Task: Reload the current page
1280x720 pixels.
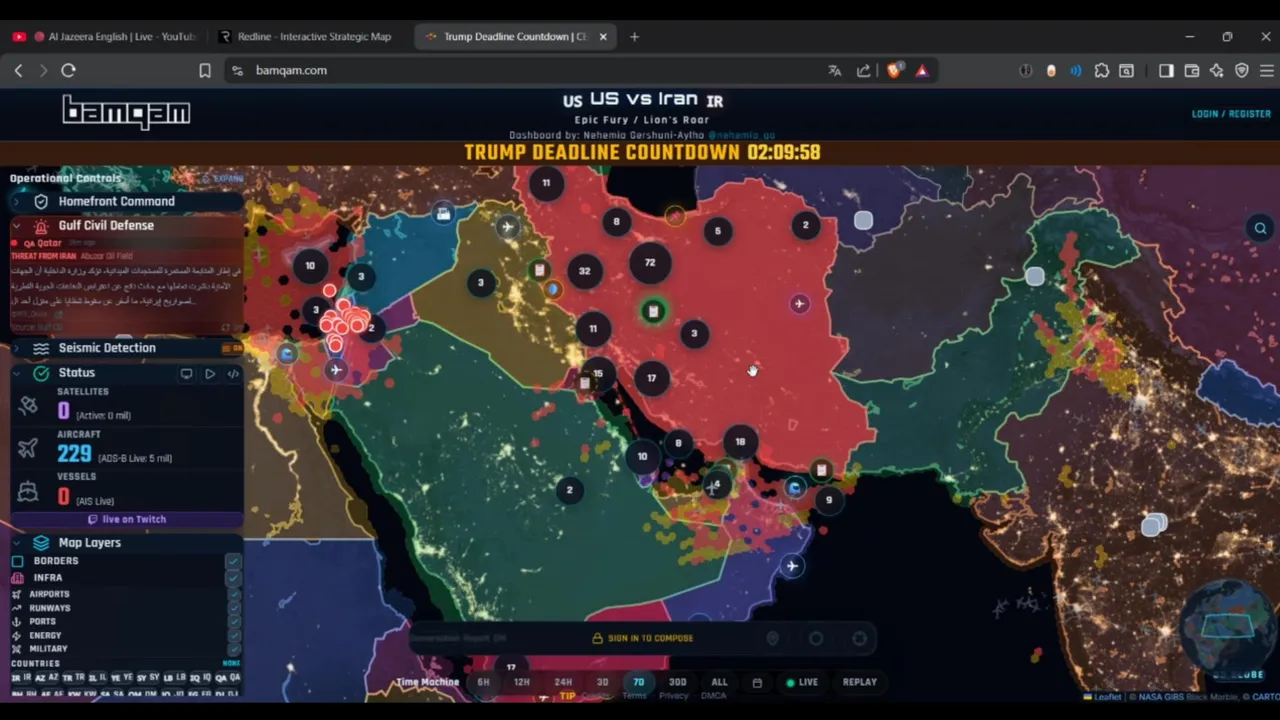Action: point(68,70)
